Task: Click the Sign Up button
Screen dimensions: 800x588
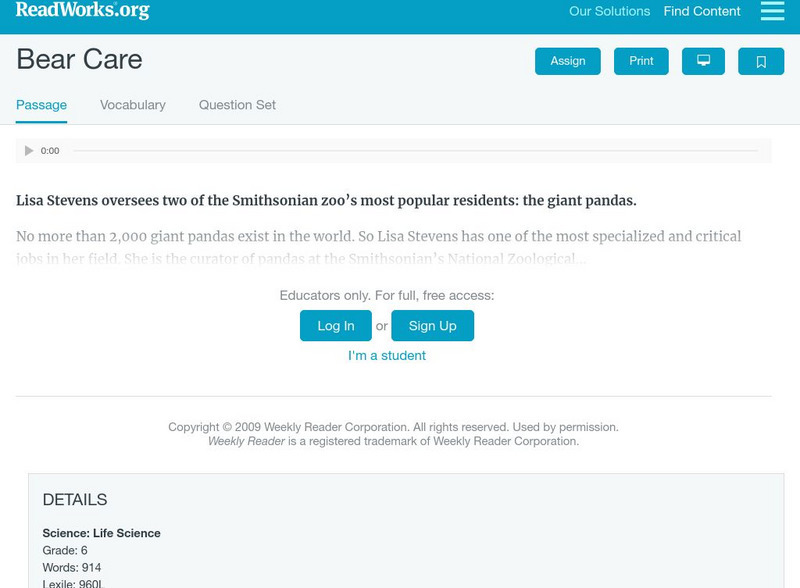Action: 432,326
